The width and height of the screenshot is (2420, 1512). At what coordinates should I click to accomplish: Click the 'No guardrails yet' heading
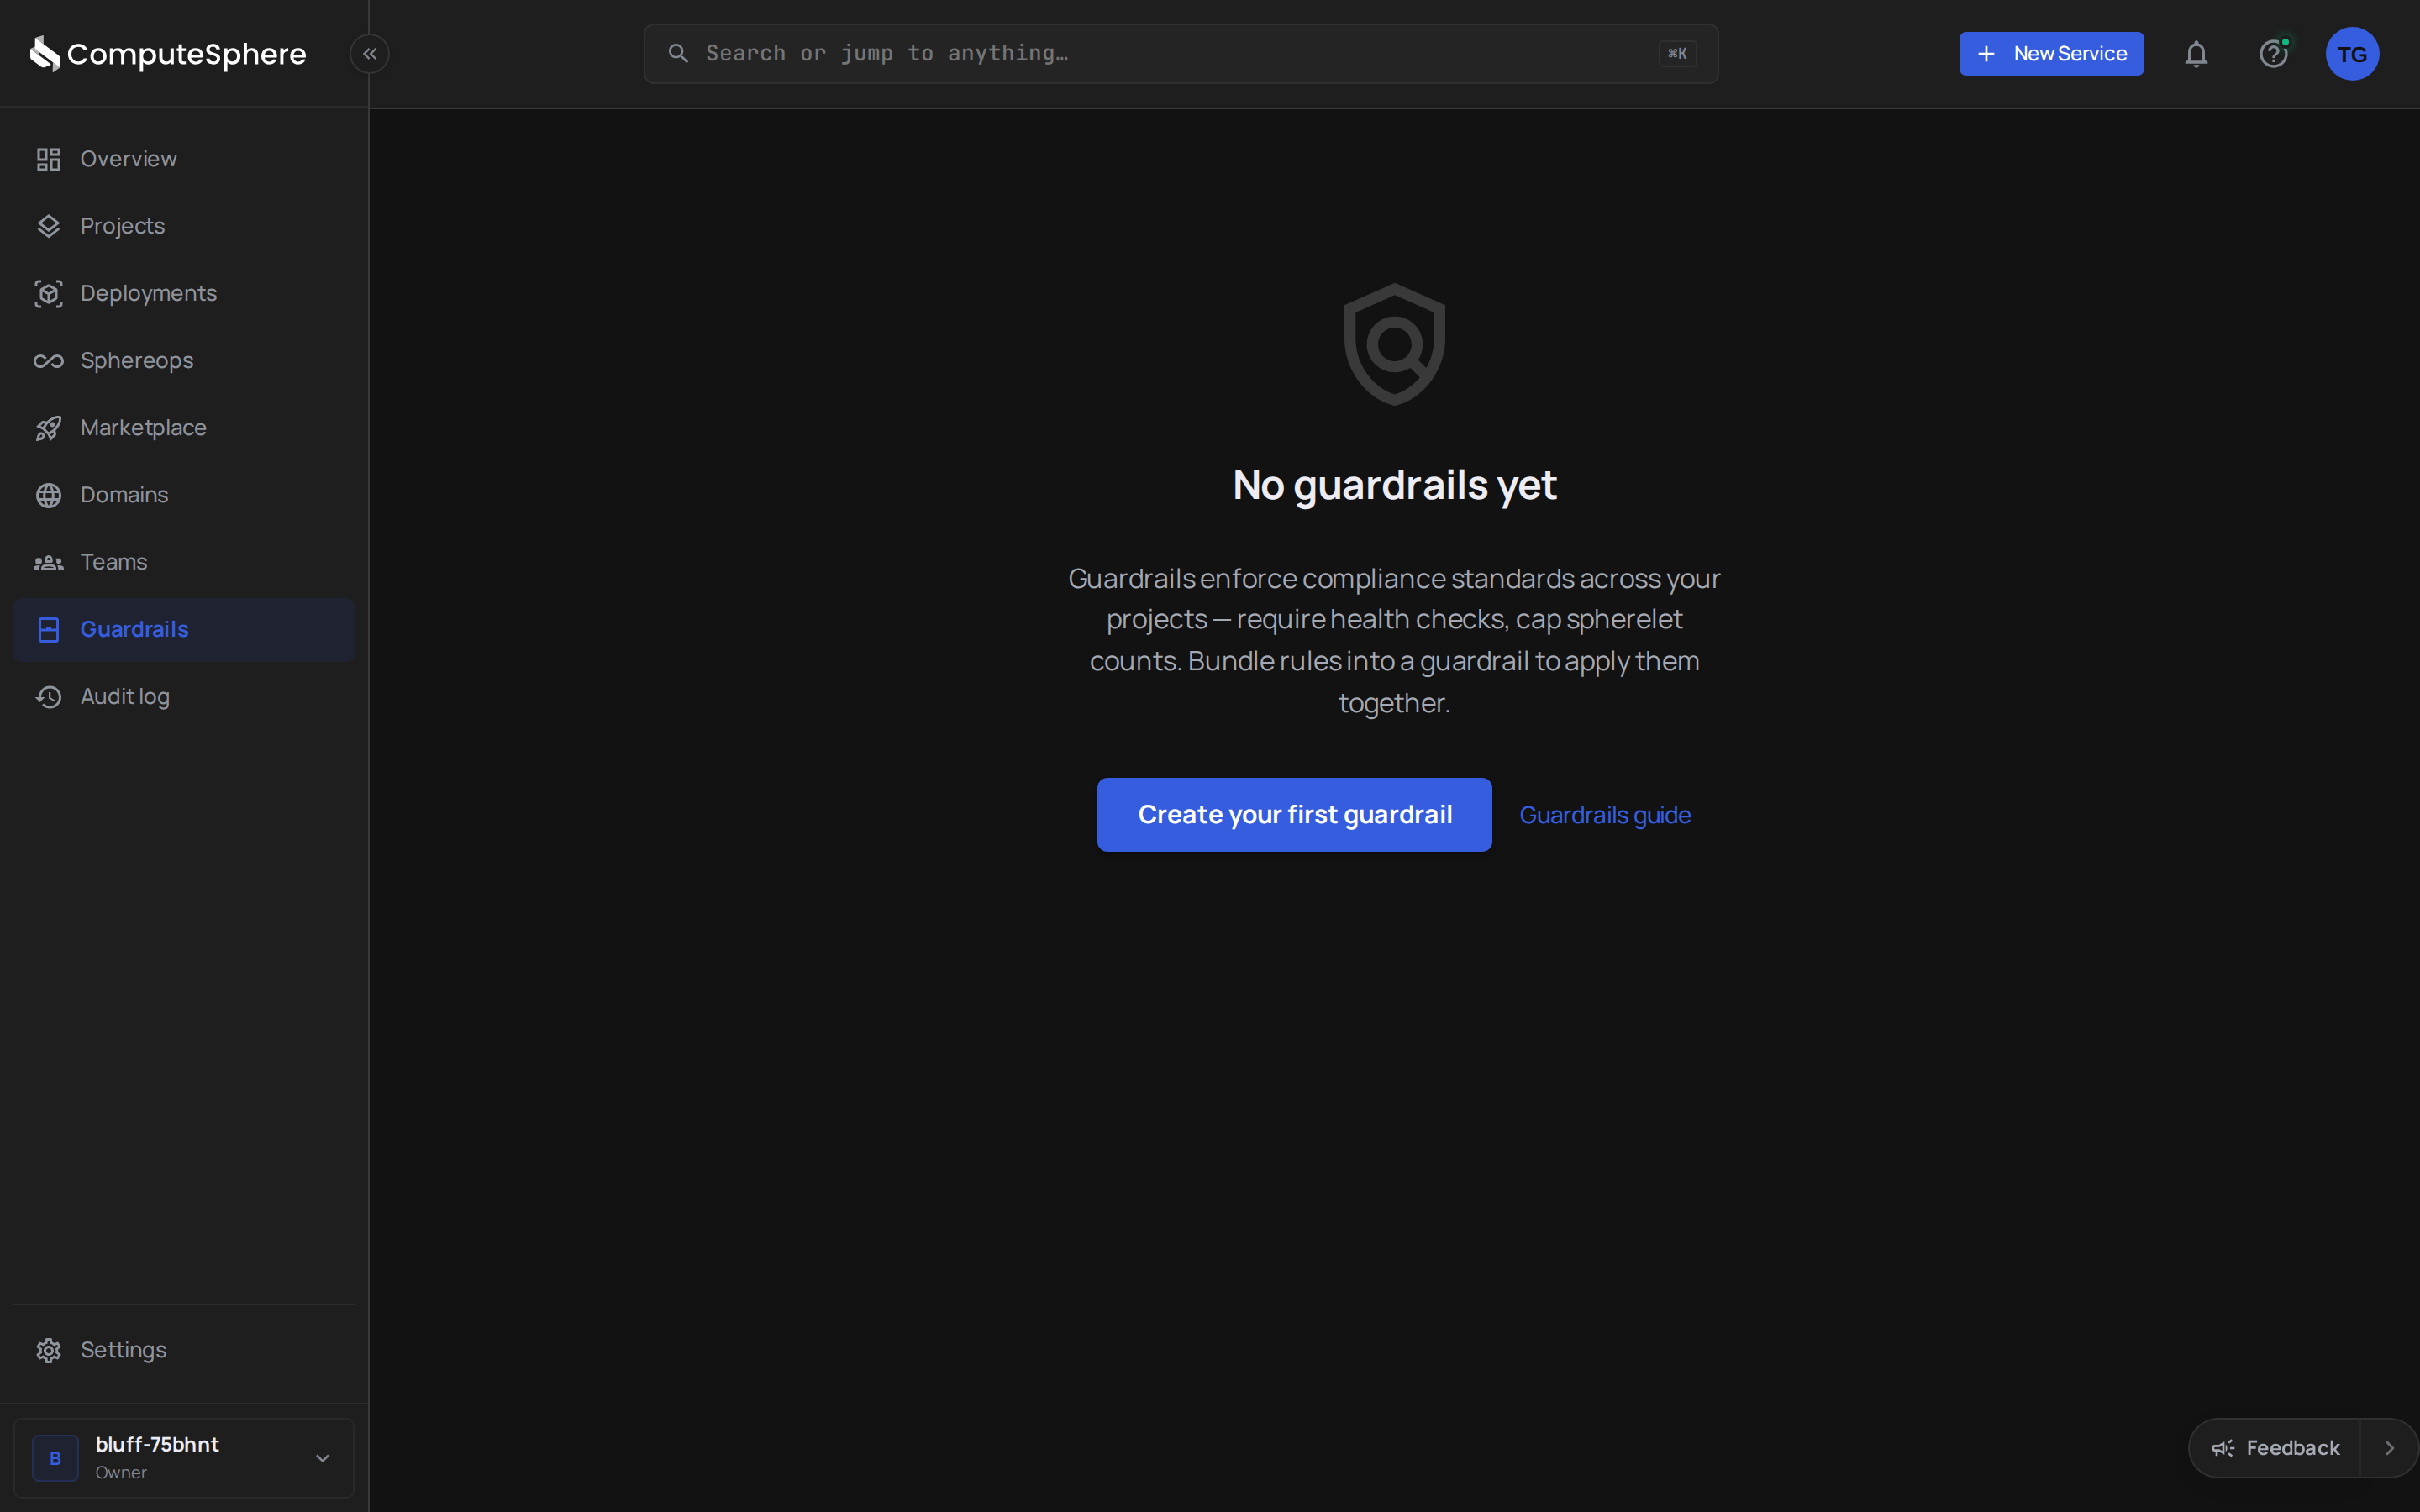click(x=1394, y=486)
